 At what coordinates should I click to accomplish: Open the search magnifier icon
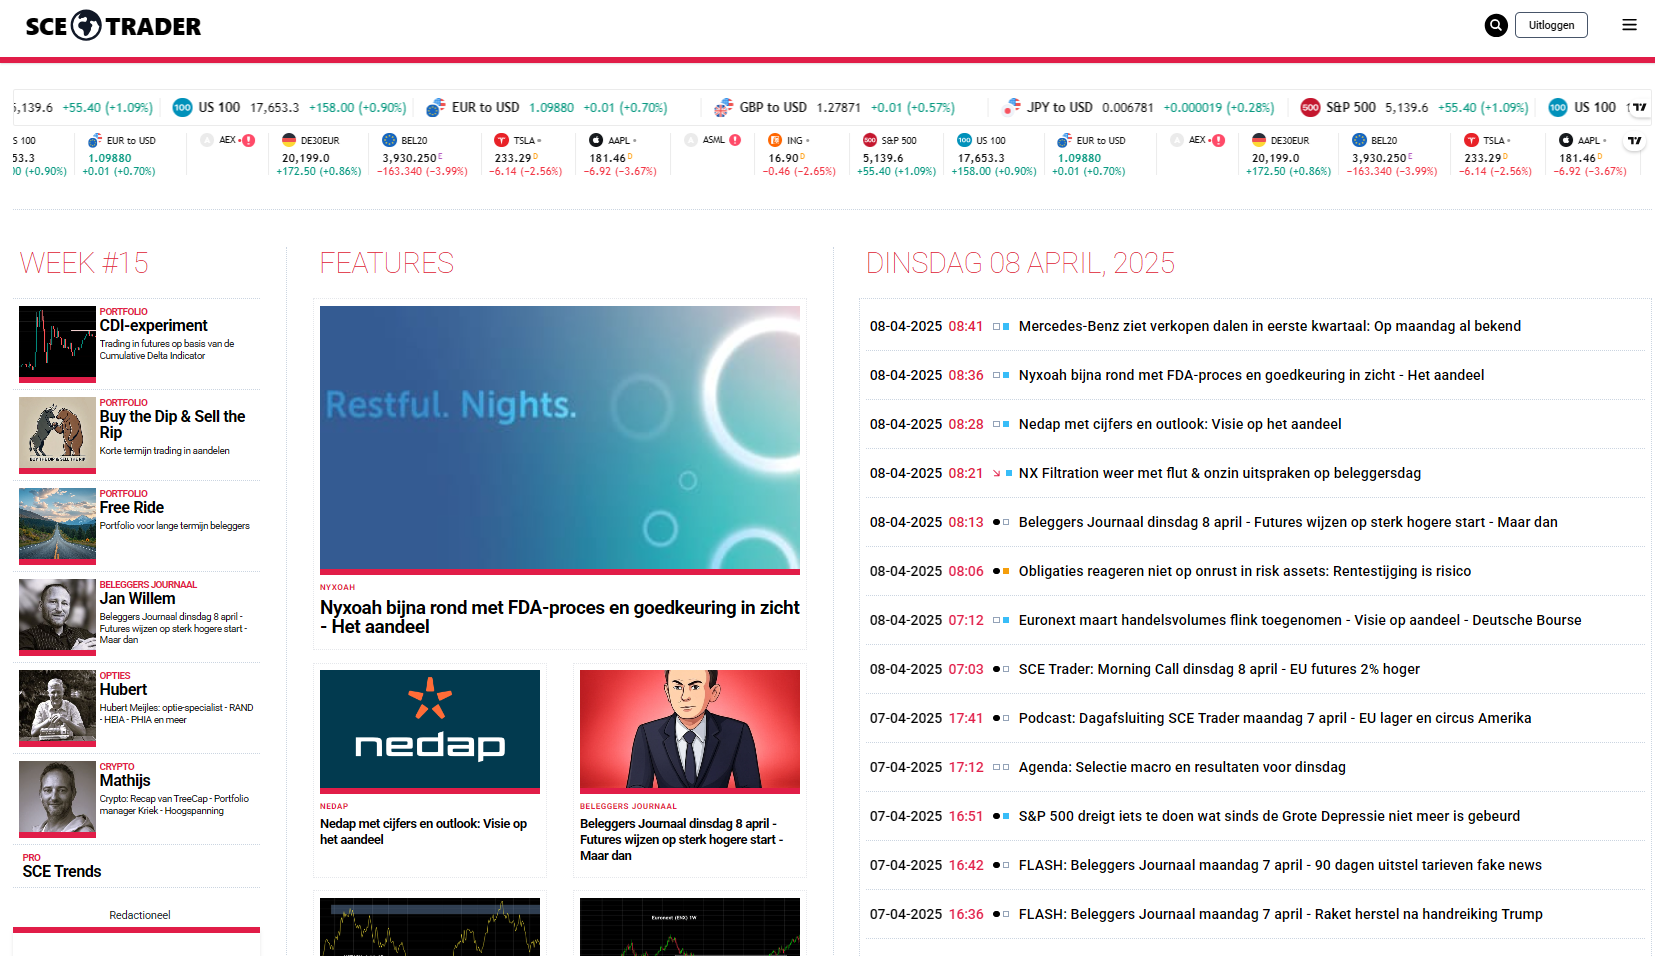pos(1496,25)
